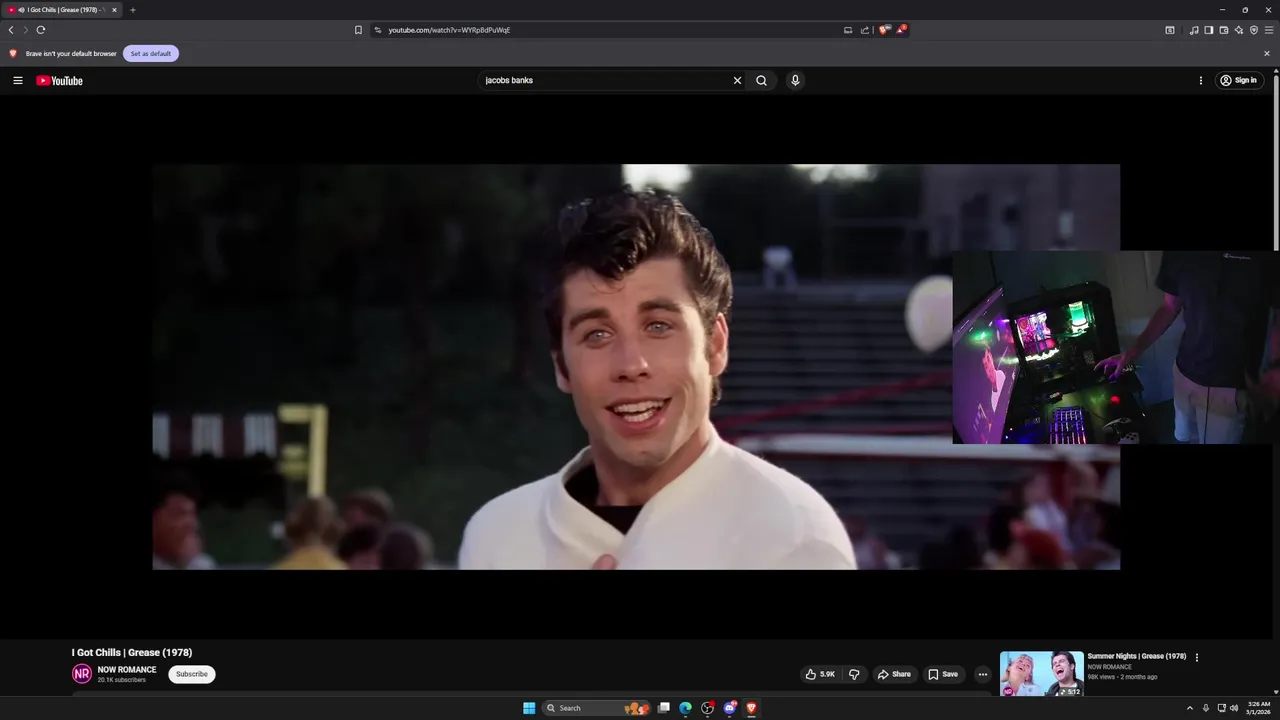
Task: Open the tab search icon on the toolbar
Action: coord(1170,30)
